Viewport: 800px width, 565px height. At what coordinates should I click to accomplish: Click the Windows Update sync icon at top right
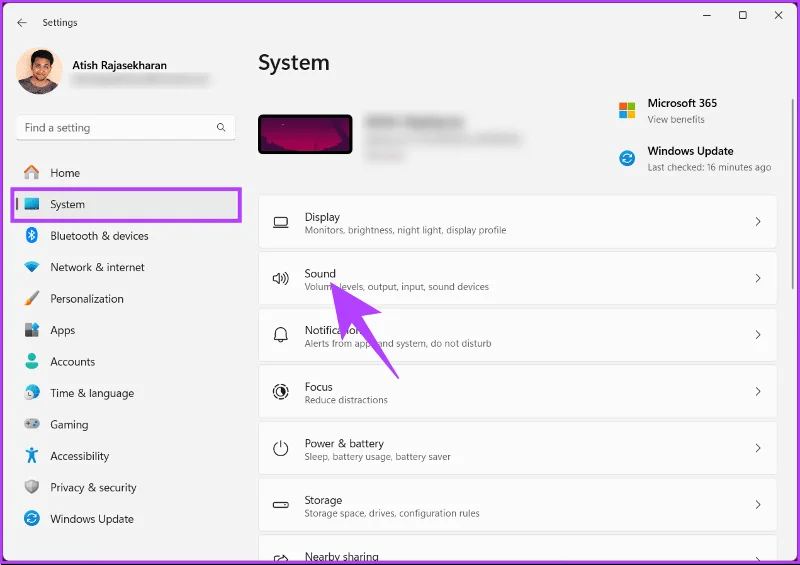(x=627, y=158)
